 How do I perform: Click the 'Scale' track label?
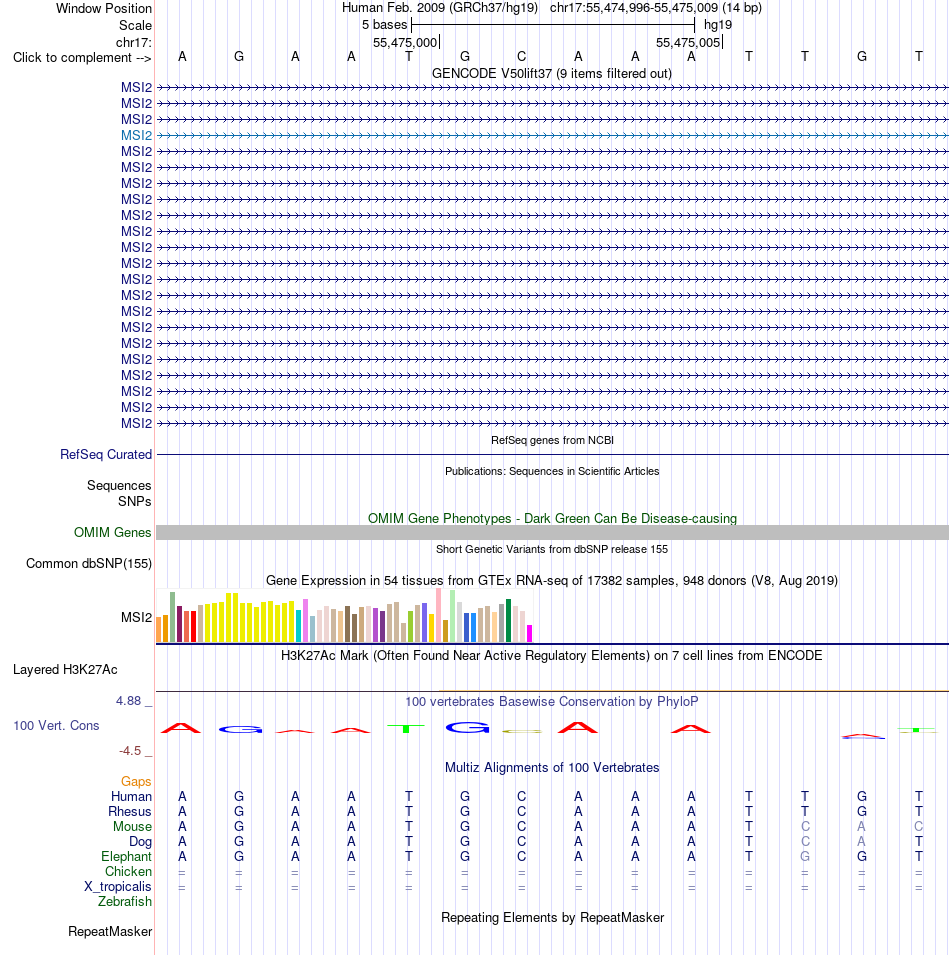(135, 26)
